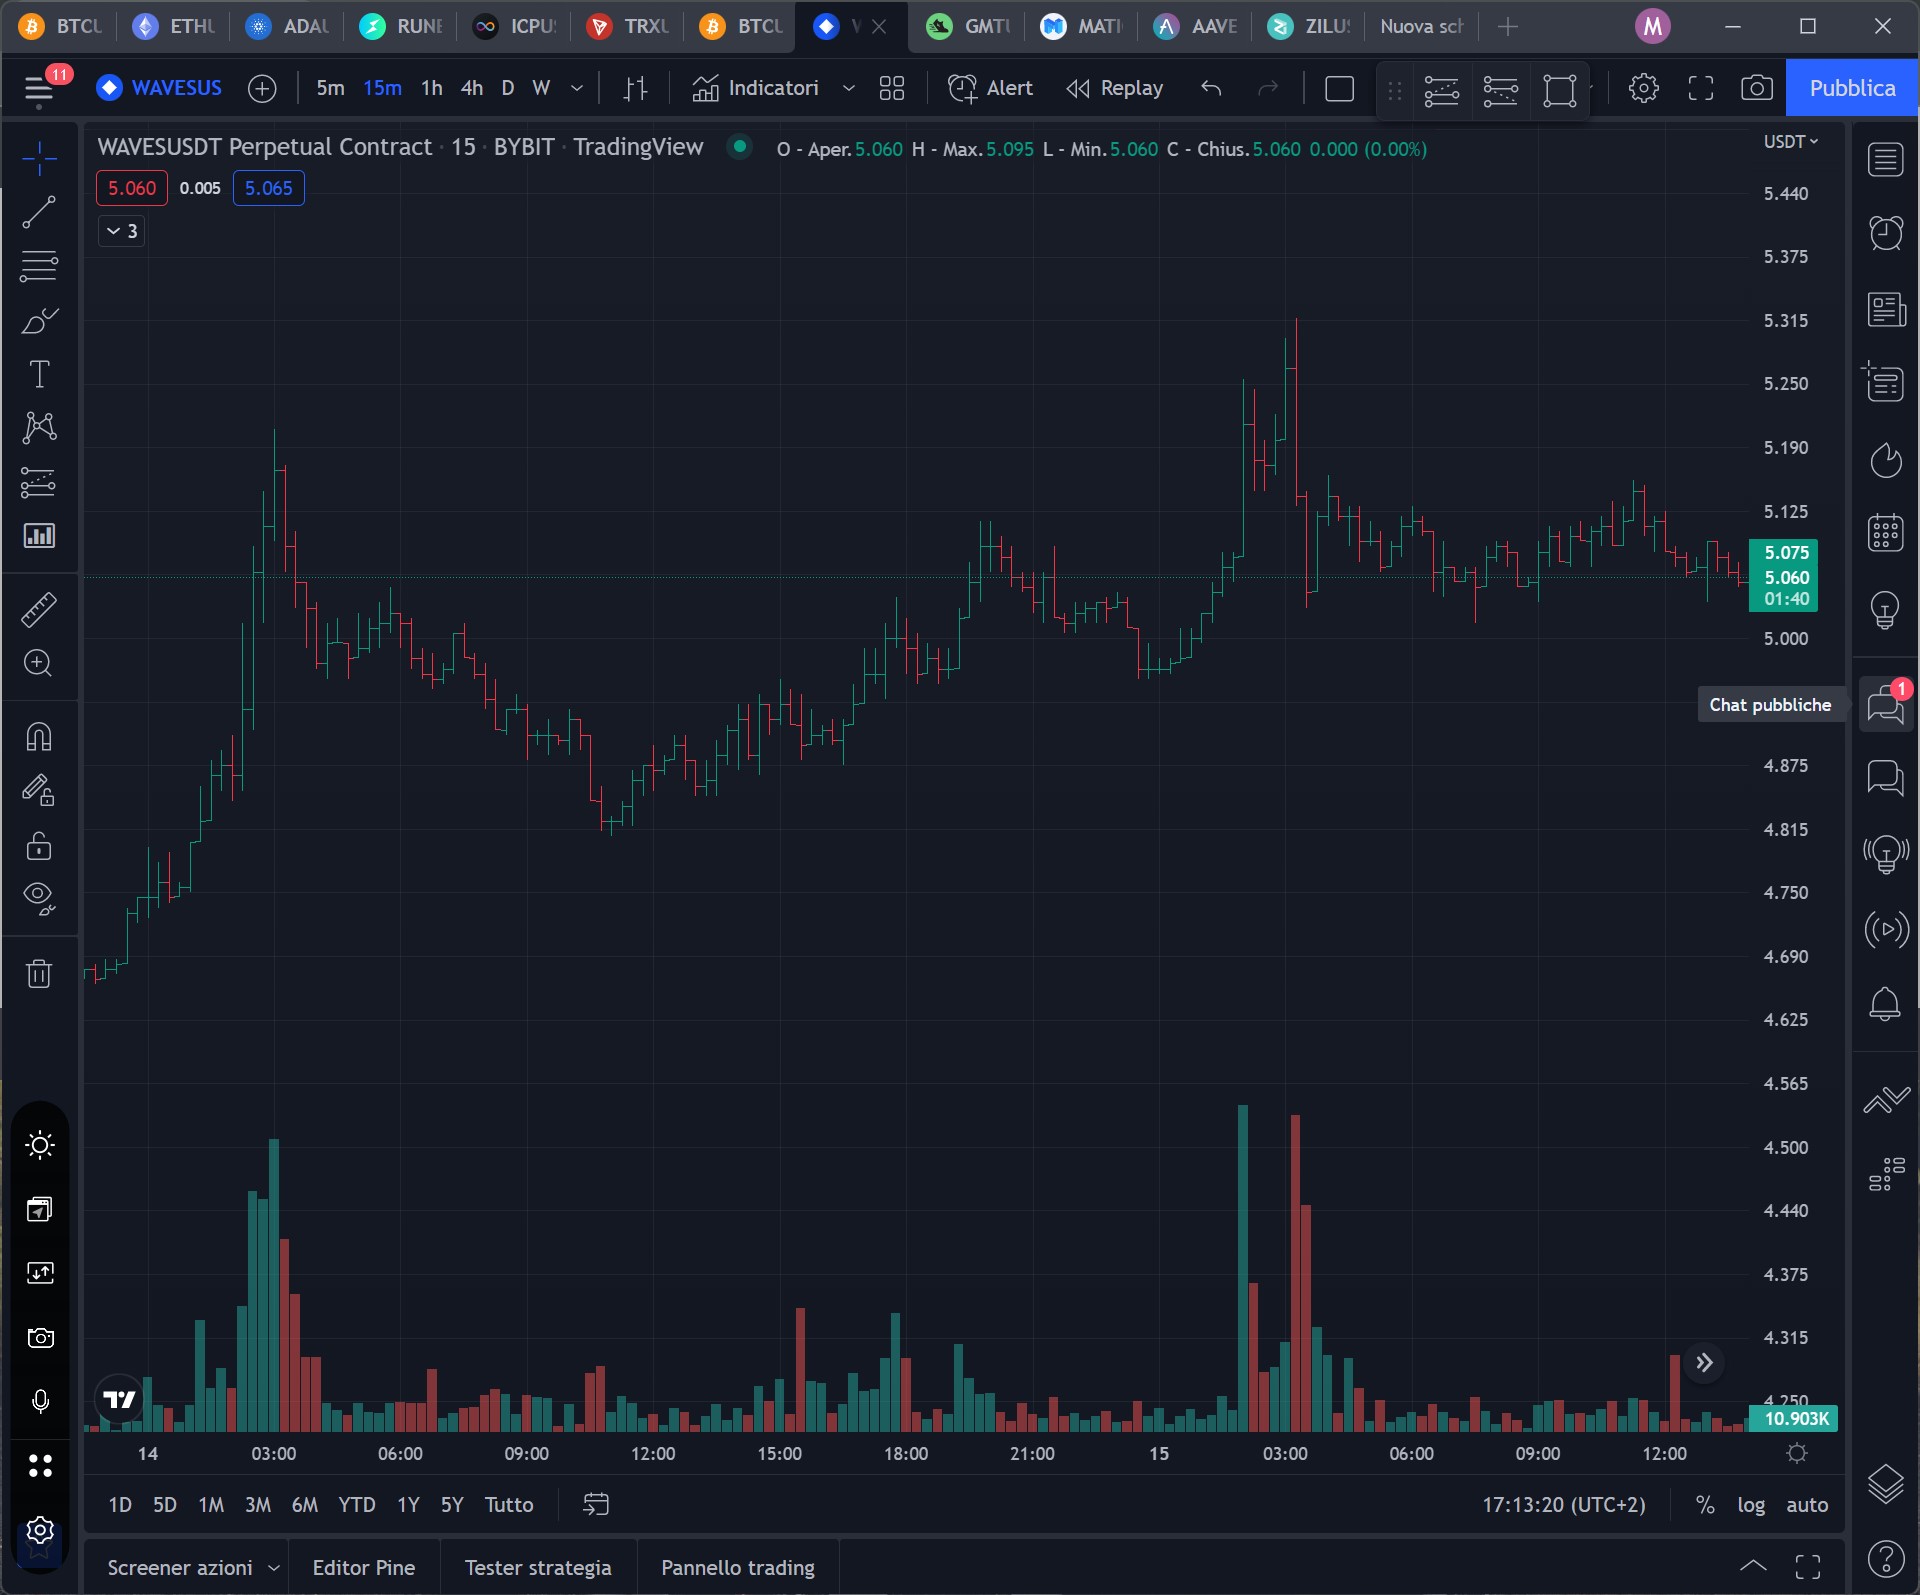The image size is (1920, 1595).
Task: Open the help center question icon
Action: pyautogui.click(x=1886, y=1559)
